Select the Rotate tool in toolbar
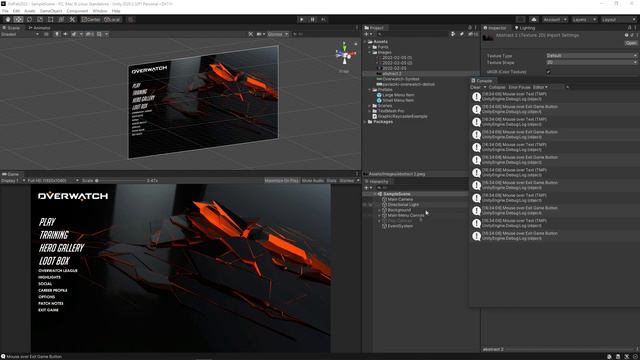Screen dimensions: 640x360 click(29, 19)
